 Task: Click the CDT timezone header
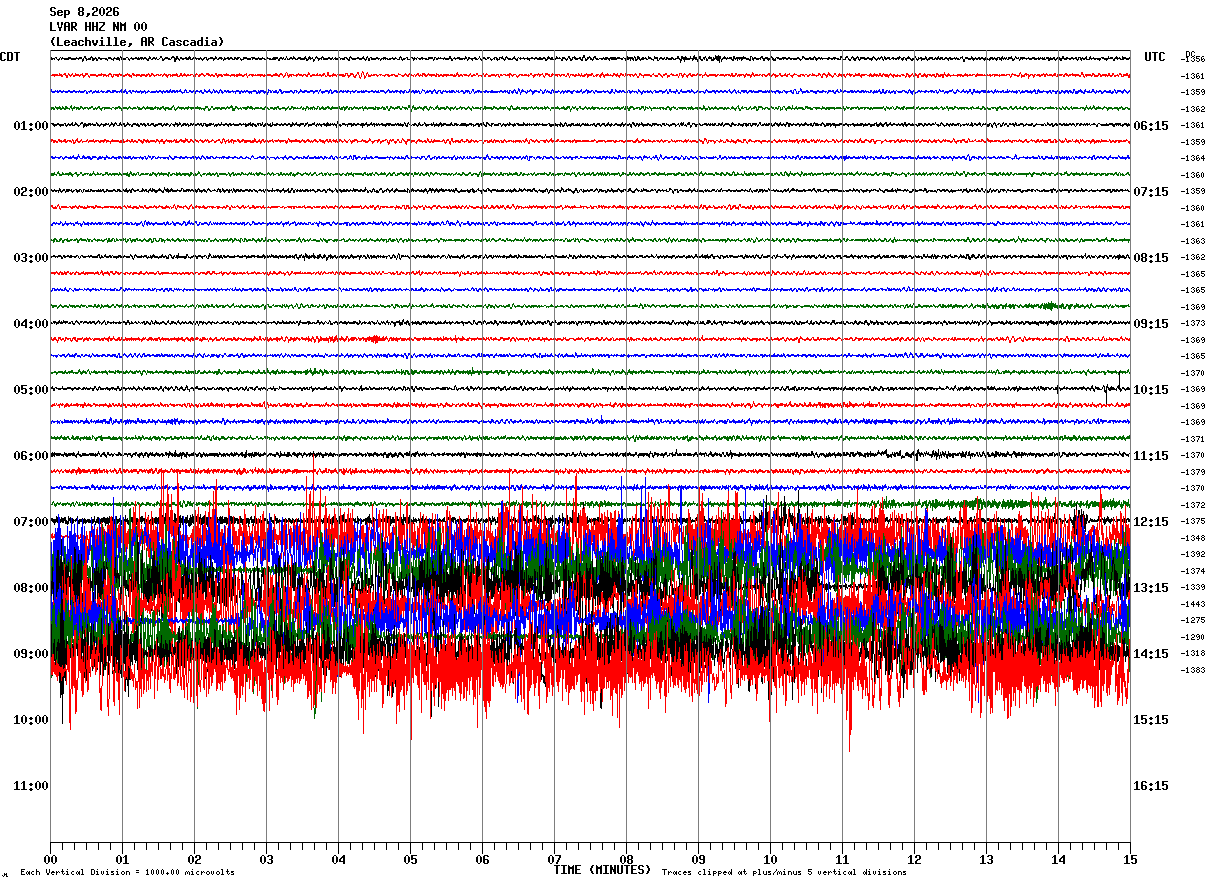[x=10, y=57]
